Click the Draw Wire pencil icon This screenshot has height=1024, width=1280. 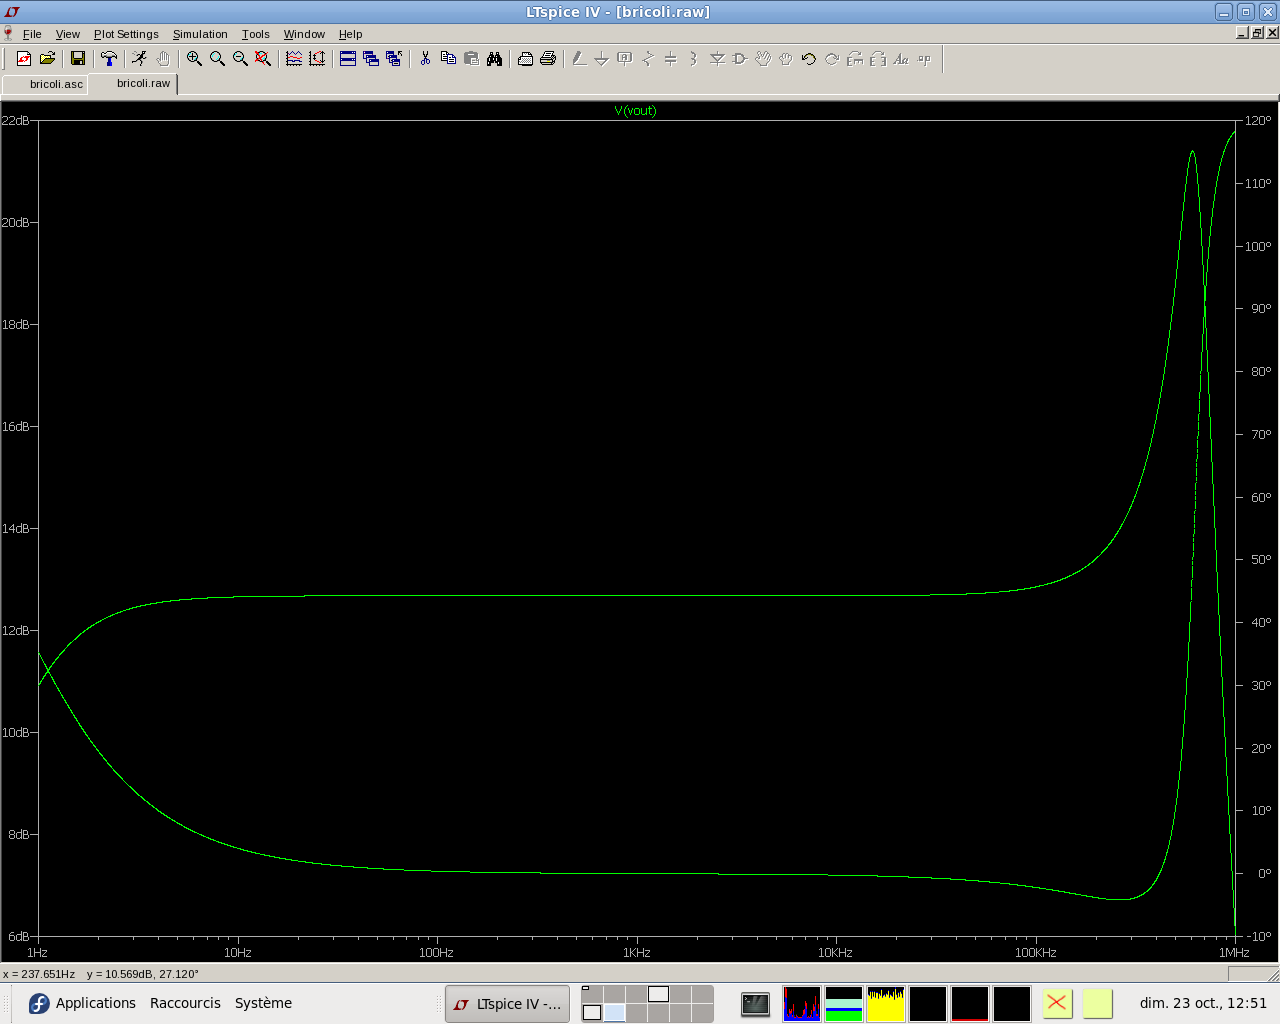pyautogui.click(x=579, y=59)
